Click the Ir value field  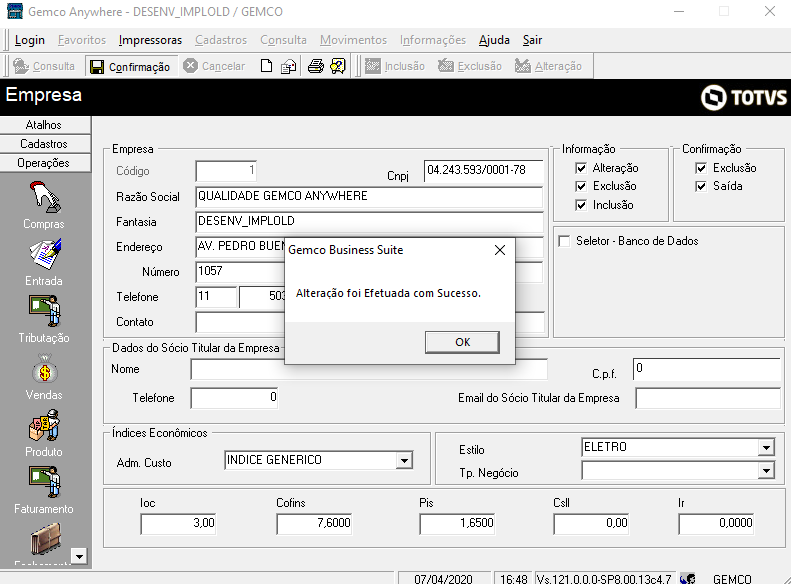coord(717,523)
